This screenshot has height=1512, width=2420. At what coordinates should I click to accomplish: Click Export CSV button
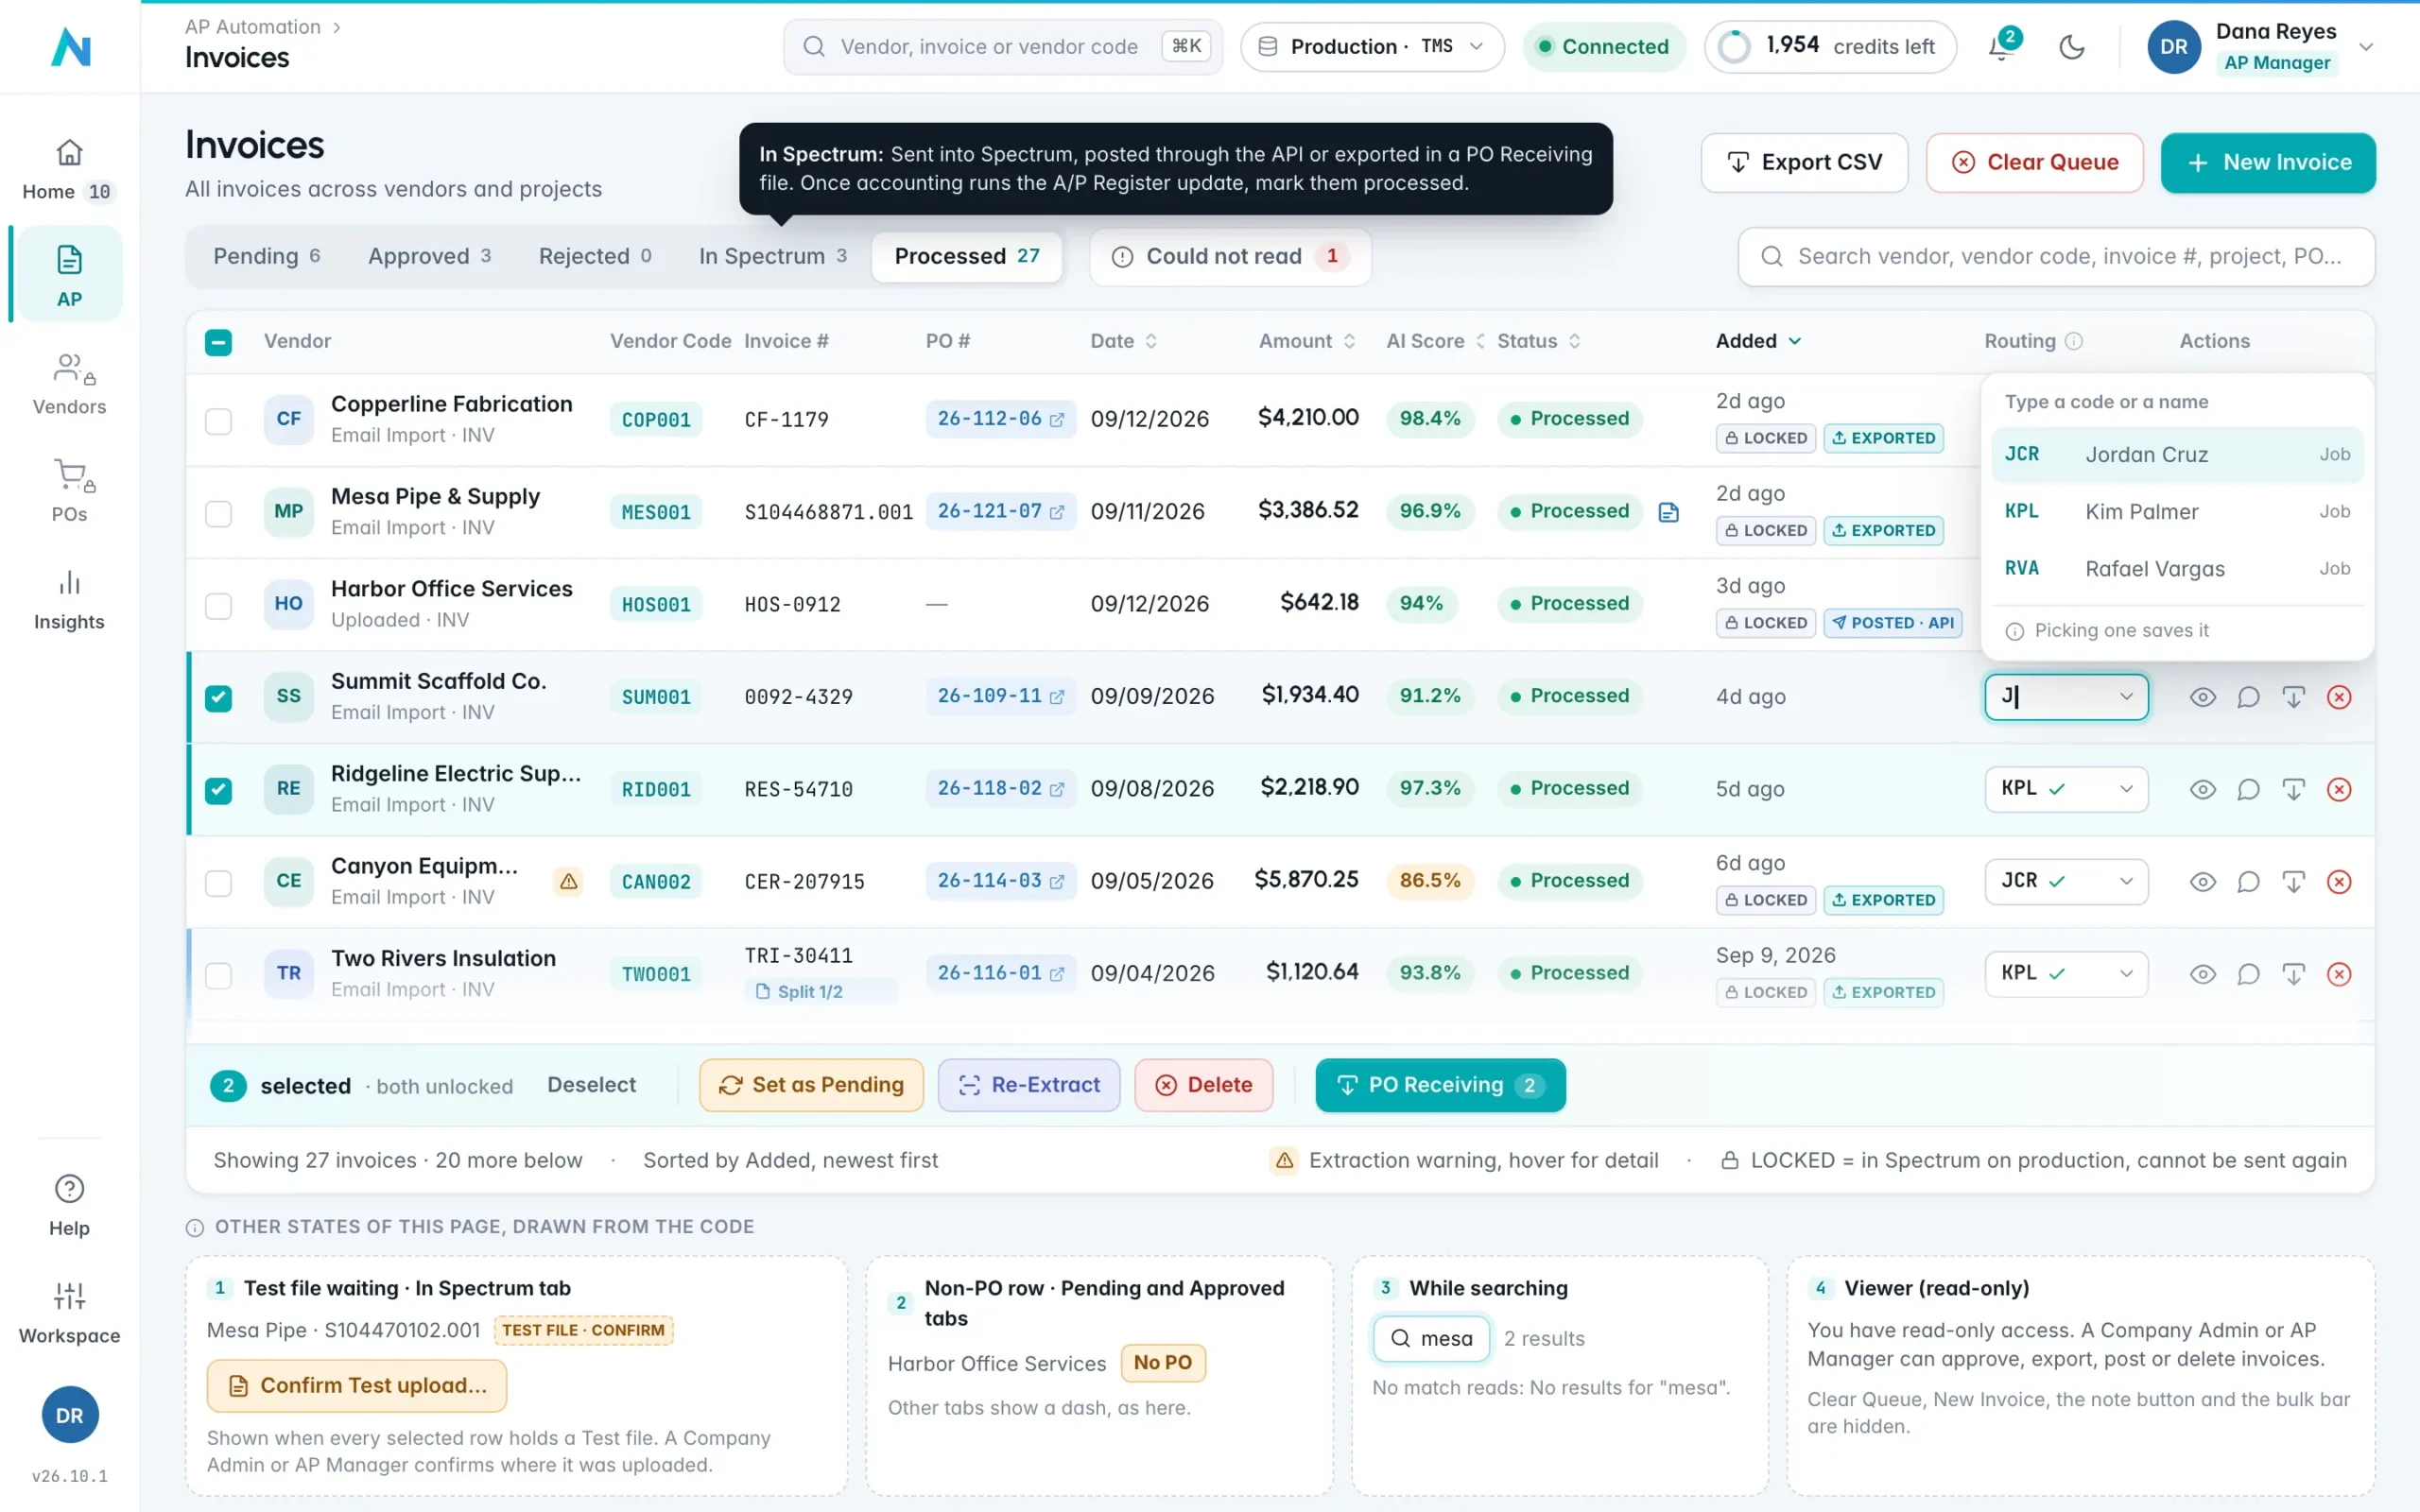[1804, 162]
